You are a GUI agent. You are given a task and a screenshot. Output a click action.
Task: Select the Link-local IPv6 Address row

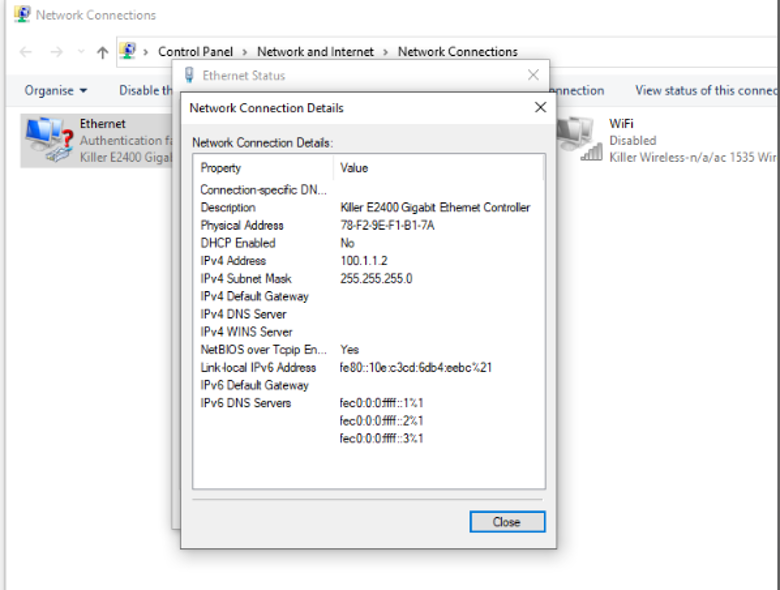368,368
